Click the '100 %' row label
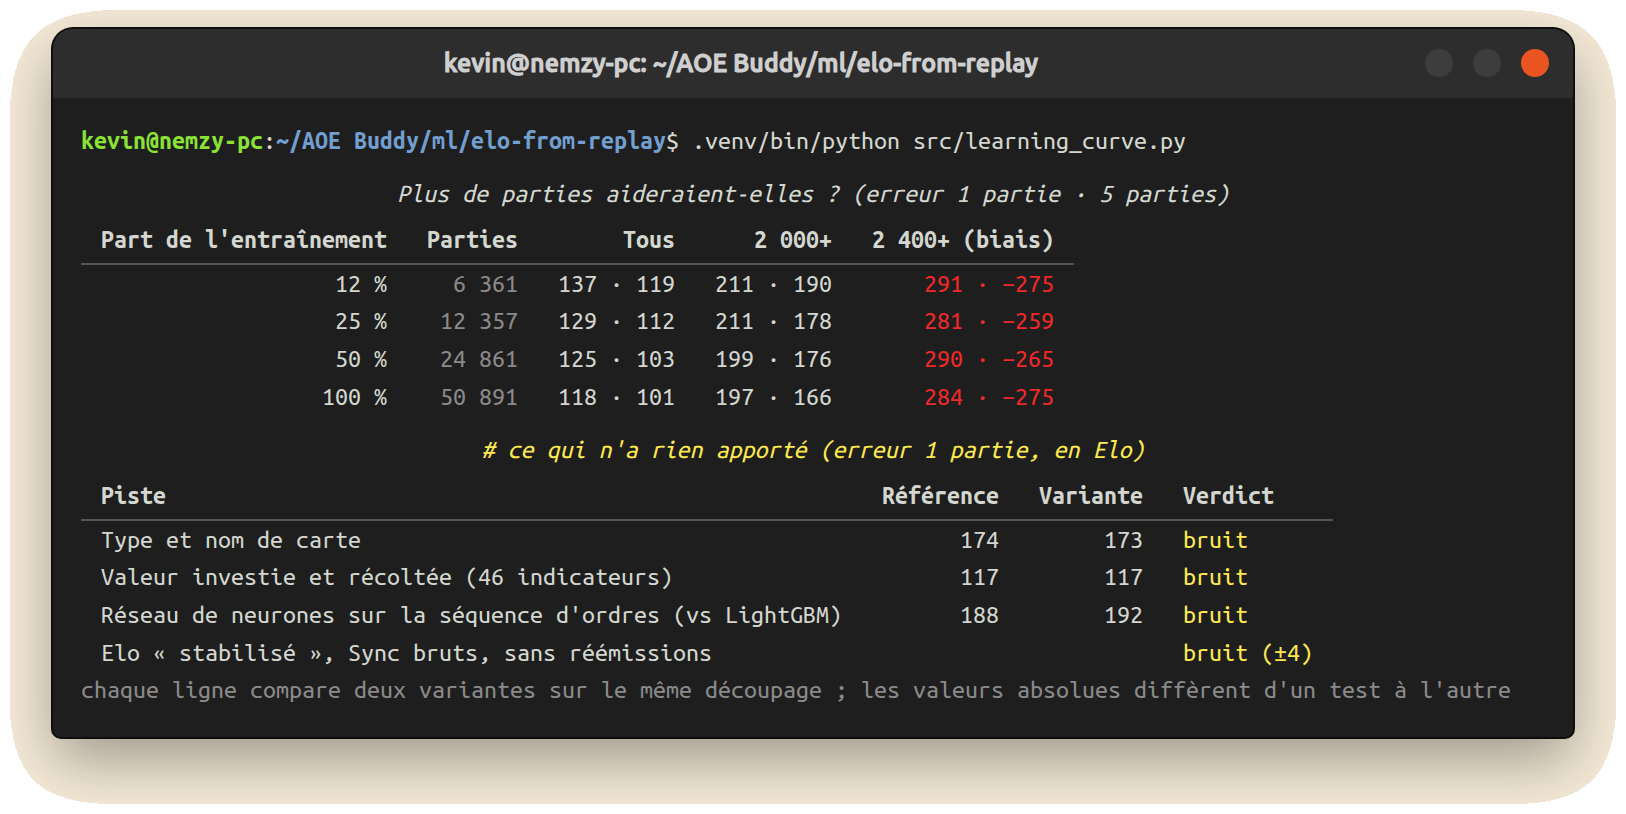The image size is (1626, 814). [x=355, y=398]
